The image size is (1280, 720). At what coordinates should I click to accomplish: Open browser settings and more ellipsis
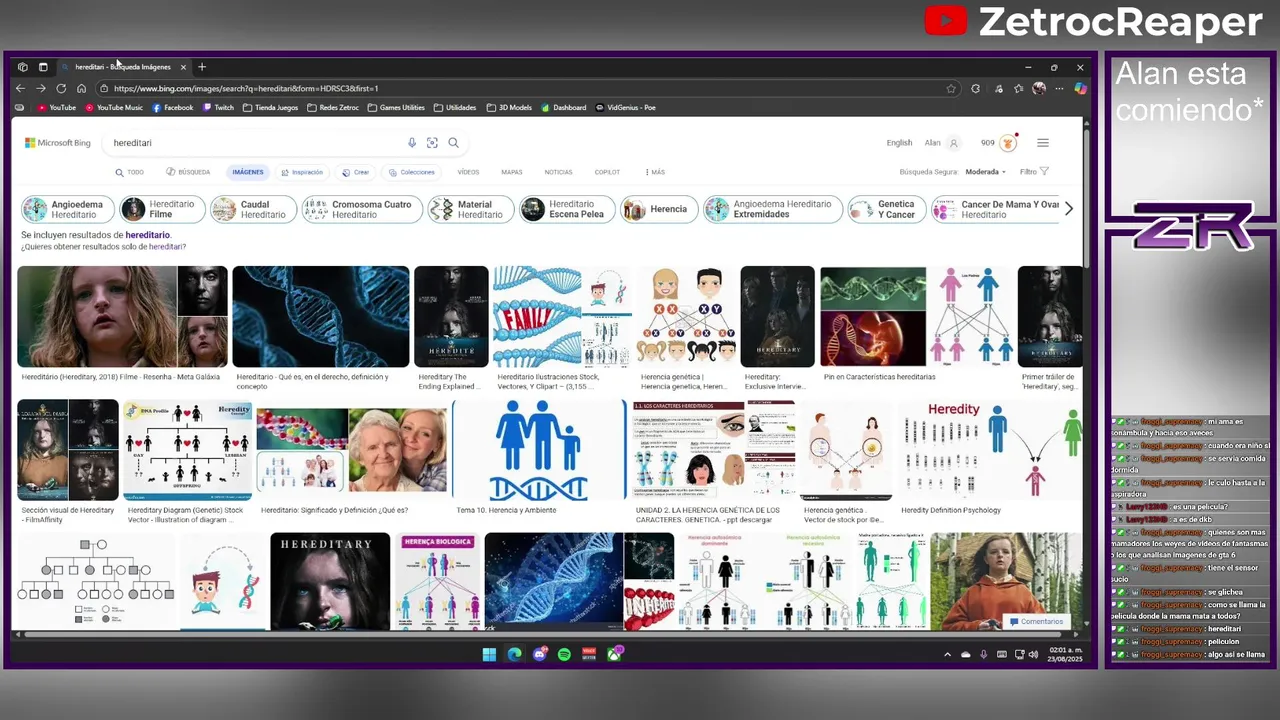pyautogui.click(x=1059, y=88)
